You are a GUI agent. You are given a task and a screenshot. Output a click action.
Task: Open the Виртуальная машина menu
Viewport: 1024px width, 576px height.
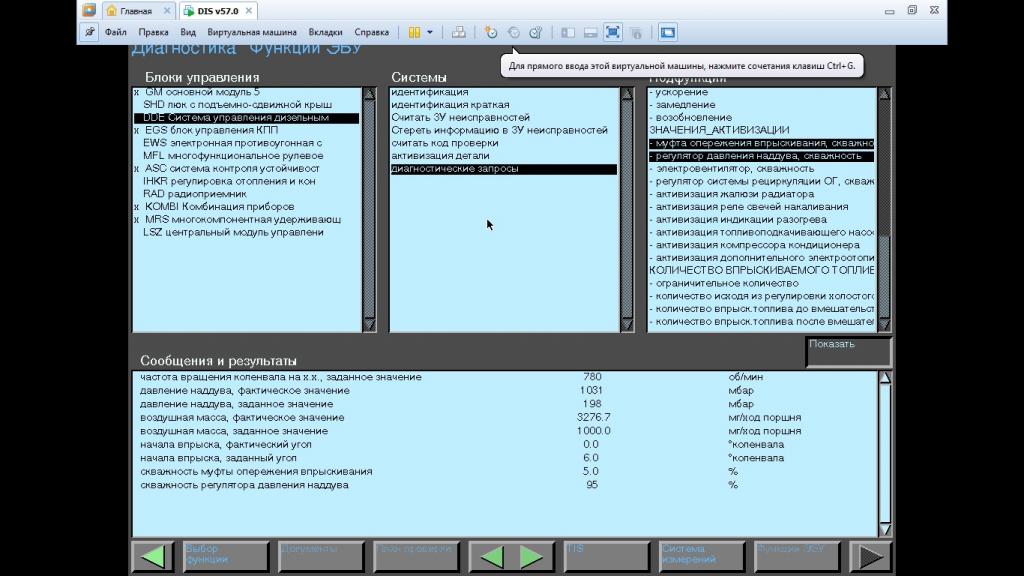(252, 32)
